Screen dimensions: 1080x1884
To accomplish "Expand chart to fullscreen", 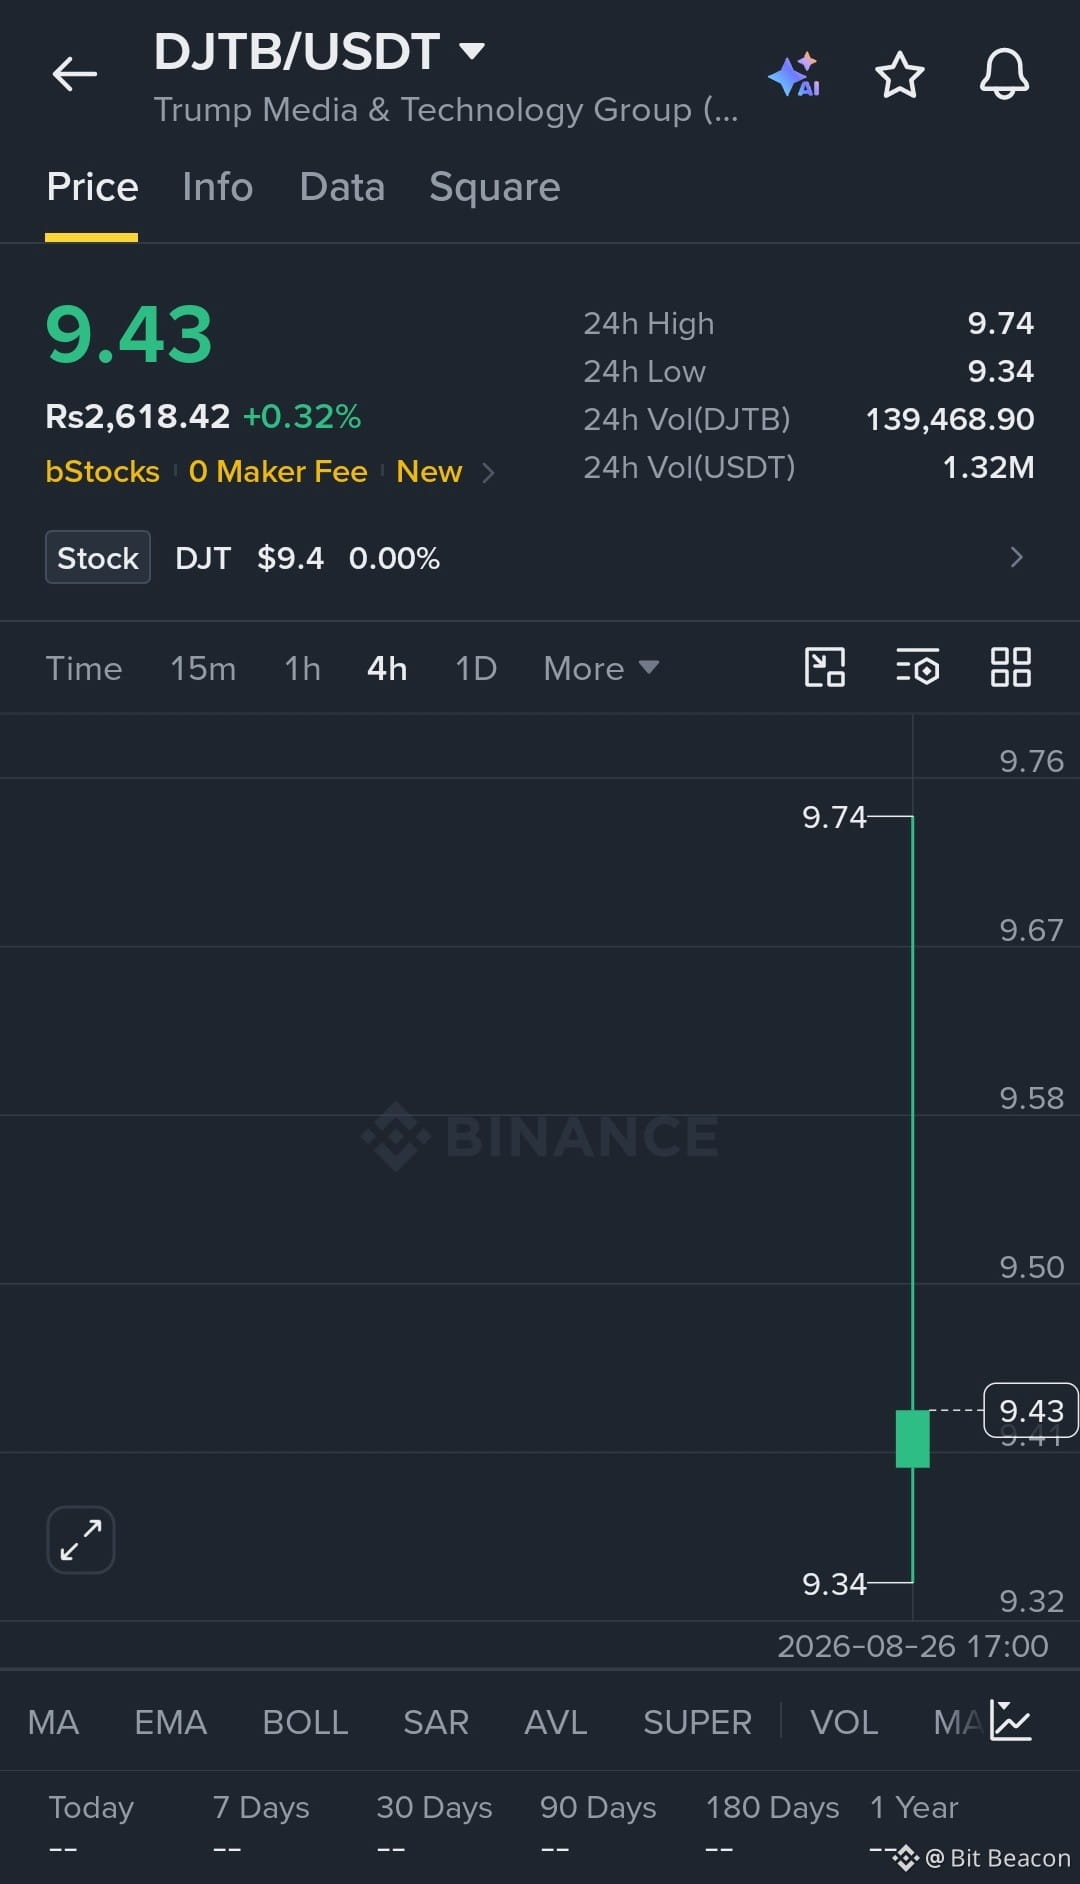I will coord(81,1540).
